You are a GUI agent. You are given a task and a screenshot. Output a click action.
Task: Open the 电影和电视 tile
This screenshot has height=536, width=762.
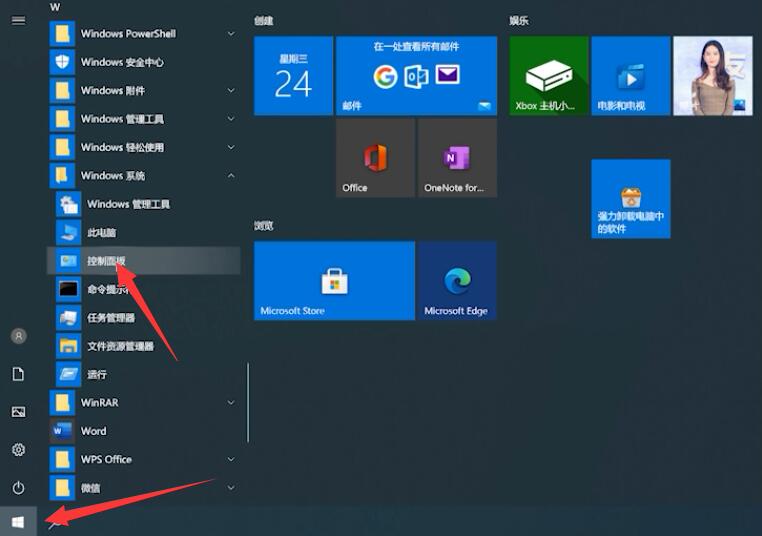coord(631,75)
